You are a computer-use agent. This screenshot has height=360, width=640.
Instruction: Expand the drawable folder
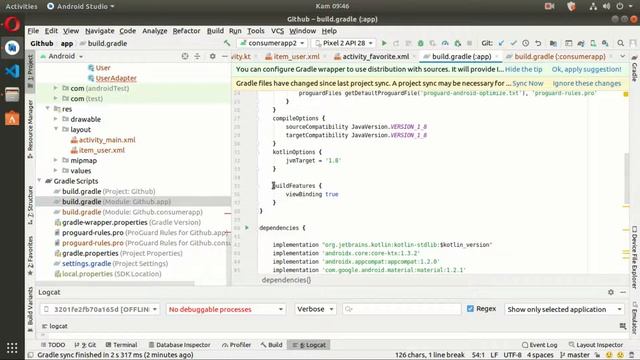(x=56, y=119)
